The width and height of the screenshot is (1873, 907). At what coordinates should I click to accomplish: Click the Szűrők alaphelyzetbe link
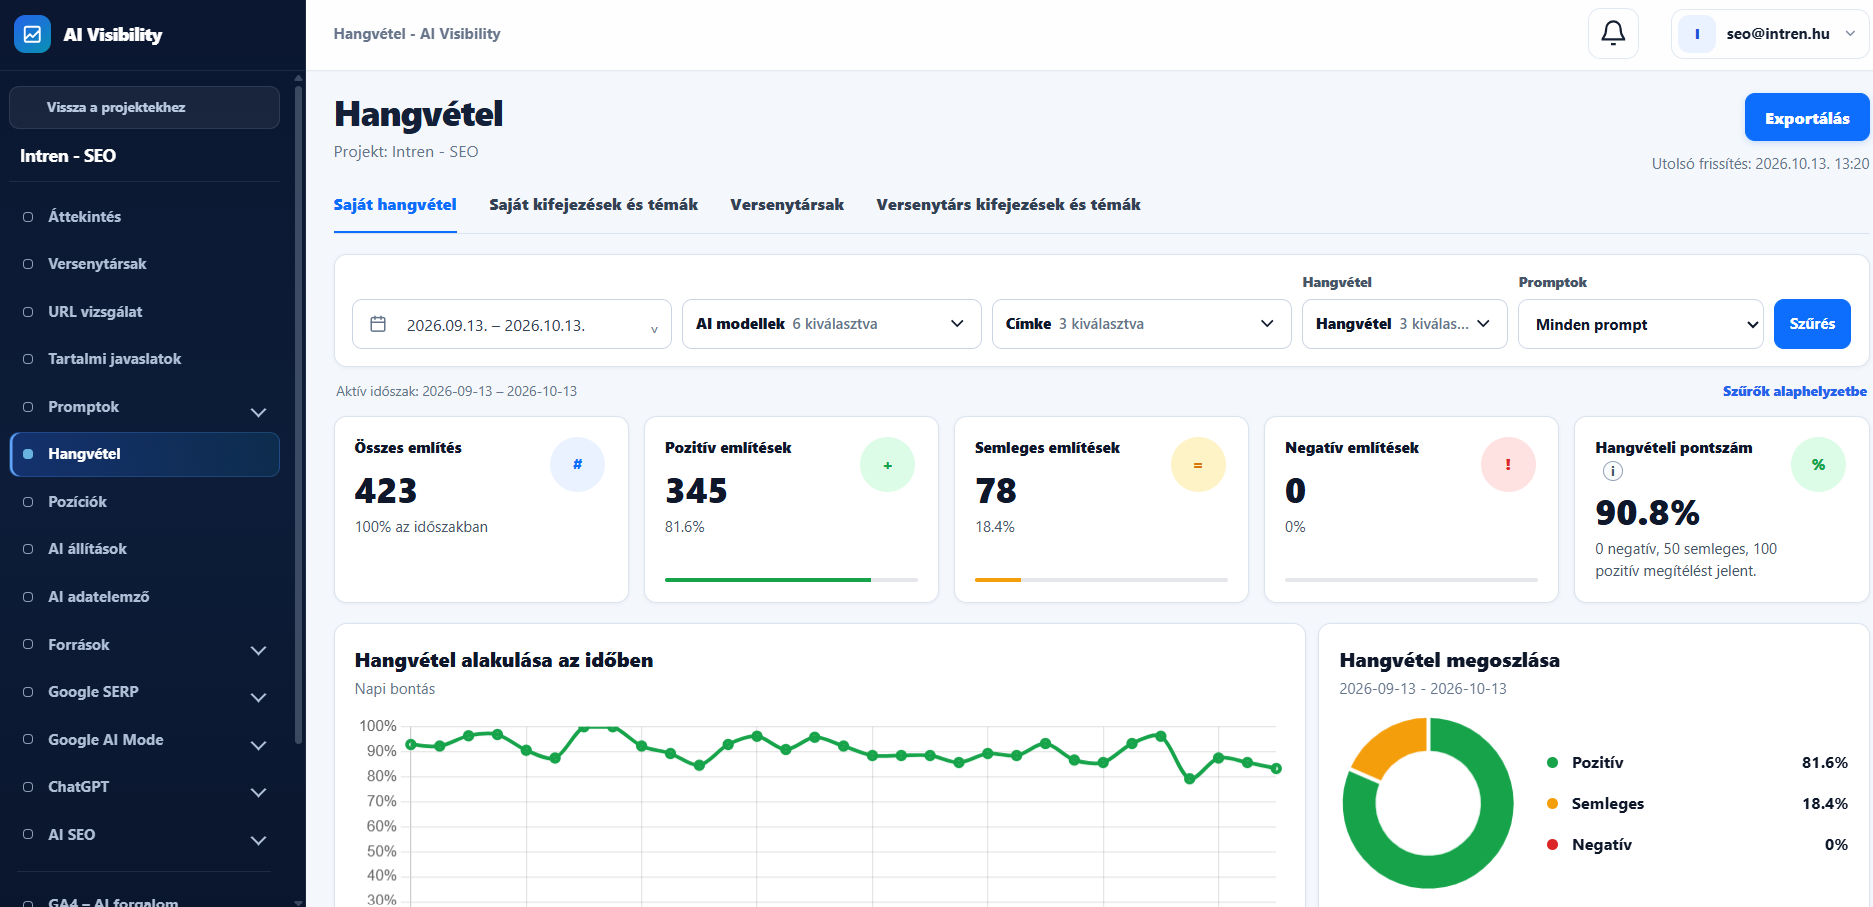(x=1794, y=391)
